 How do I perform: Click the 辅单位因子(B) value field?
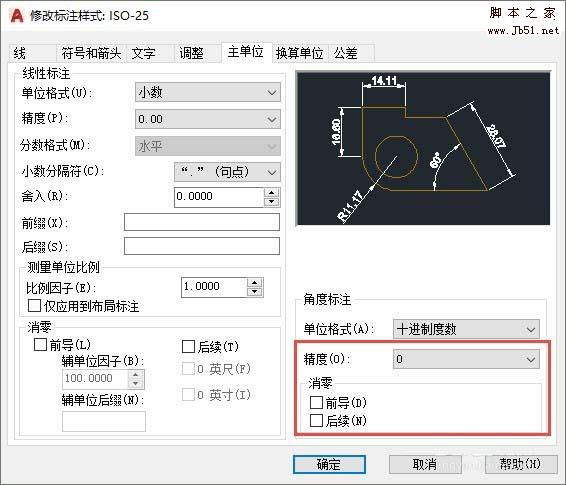point(95,379)
